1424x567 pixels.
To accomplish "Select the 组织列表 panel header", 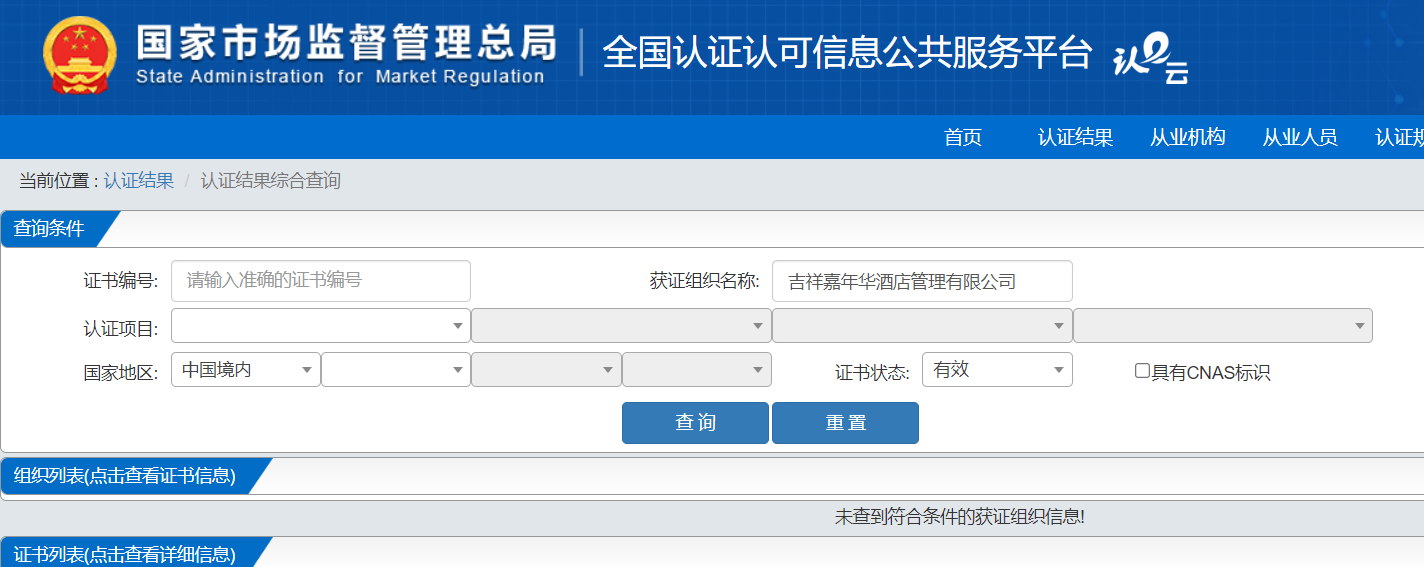I will (125, 476).
